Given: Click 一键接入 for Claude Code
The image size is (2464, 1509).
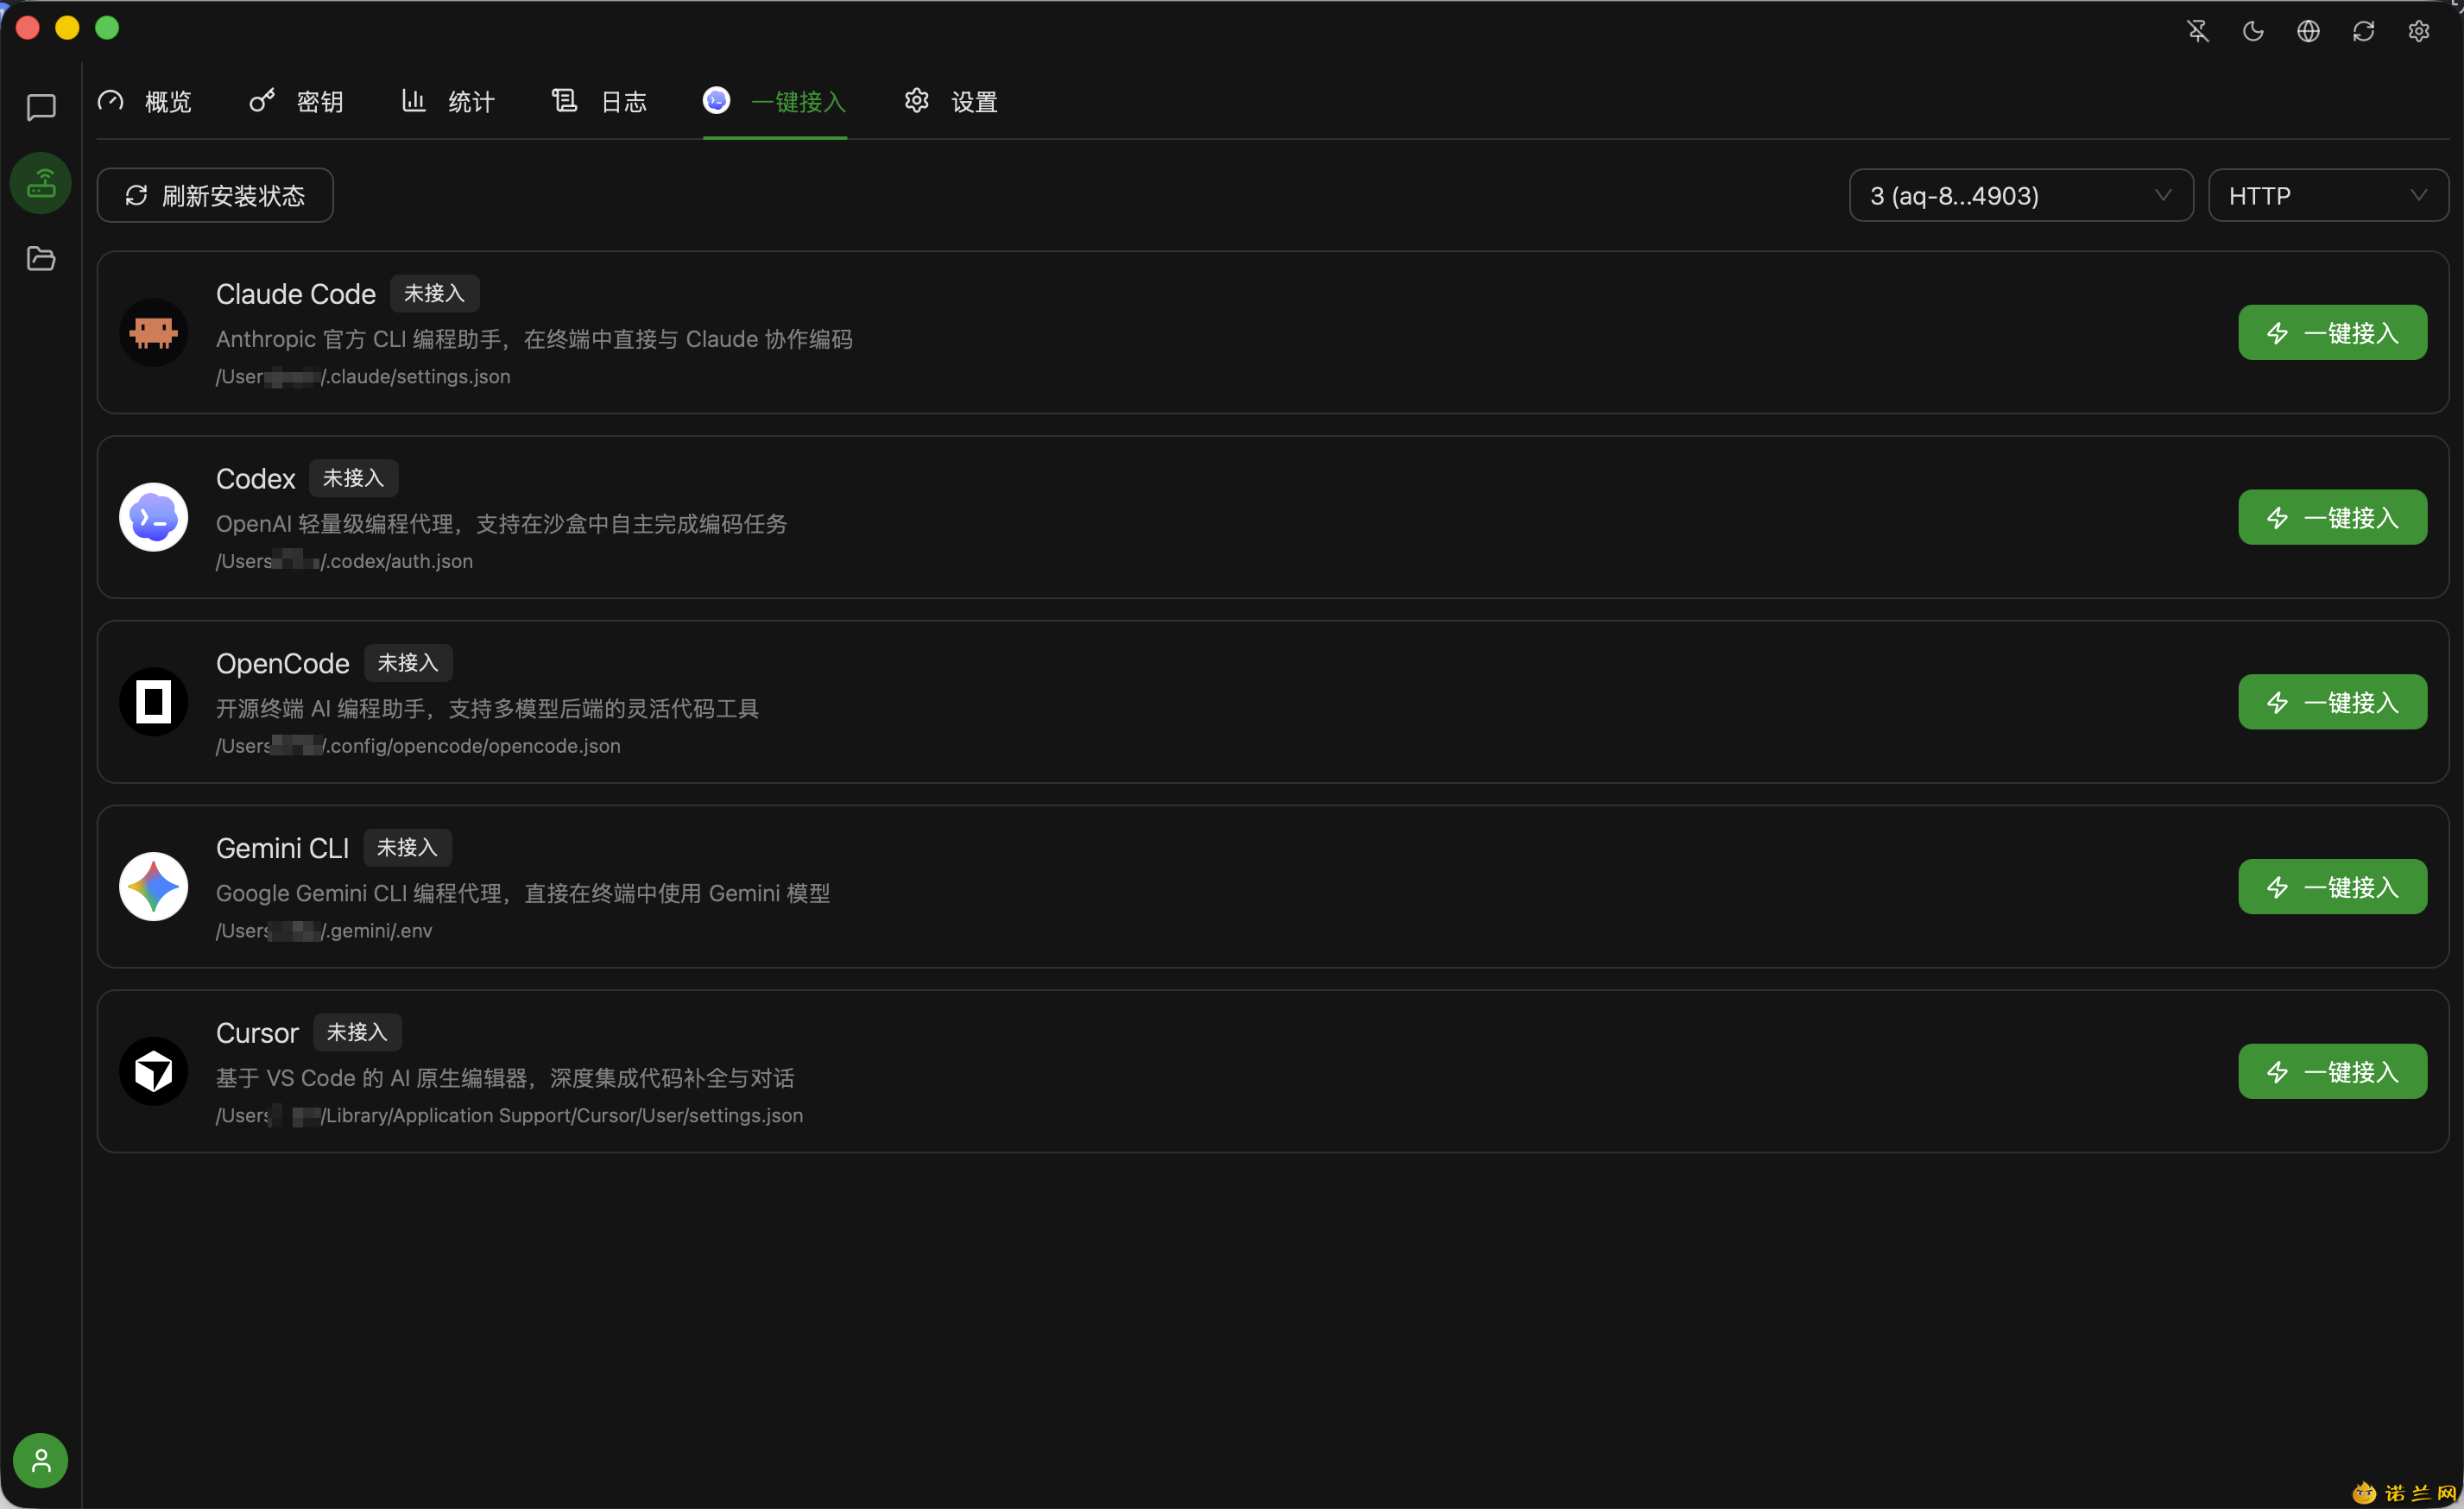Looking at the screenshot, I should click(2332, 332).
